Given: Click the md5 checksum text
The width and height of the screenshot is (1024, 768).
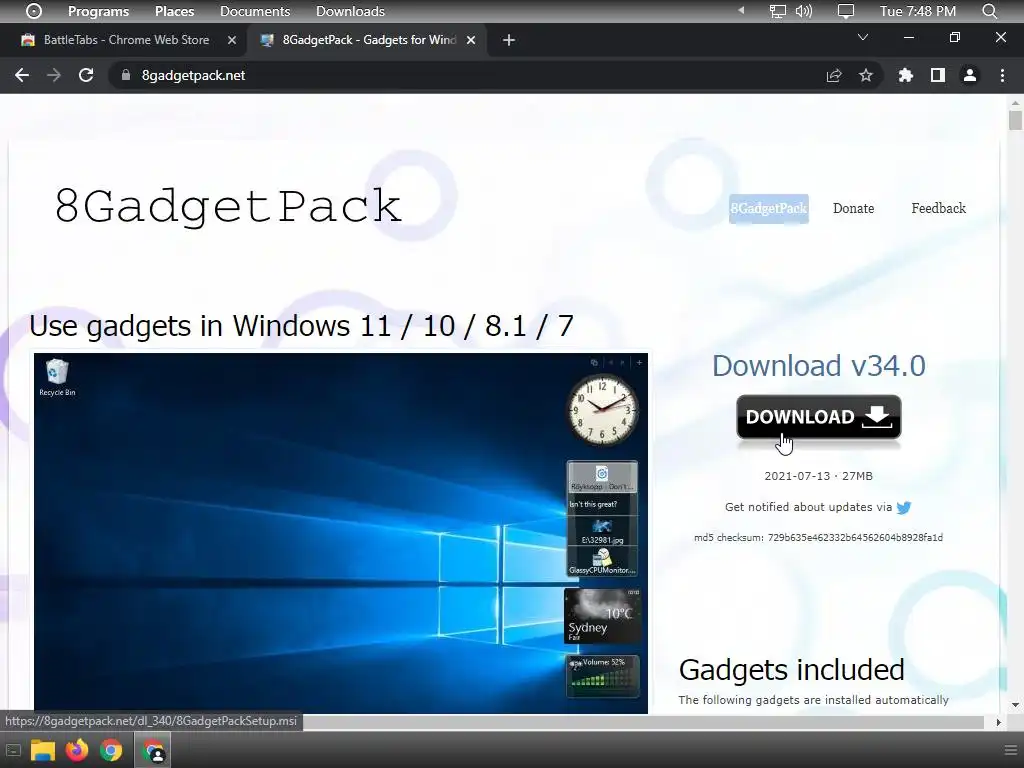Looking at the screenshot, I should coord(818,537).
